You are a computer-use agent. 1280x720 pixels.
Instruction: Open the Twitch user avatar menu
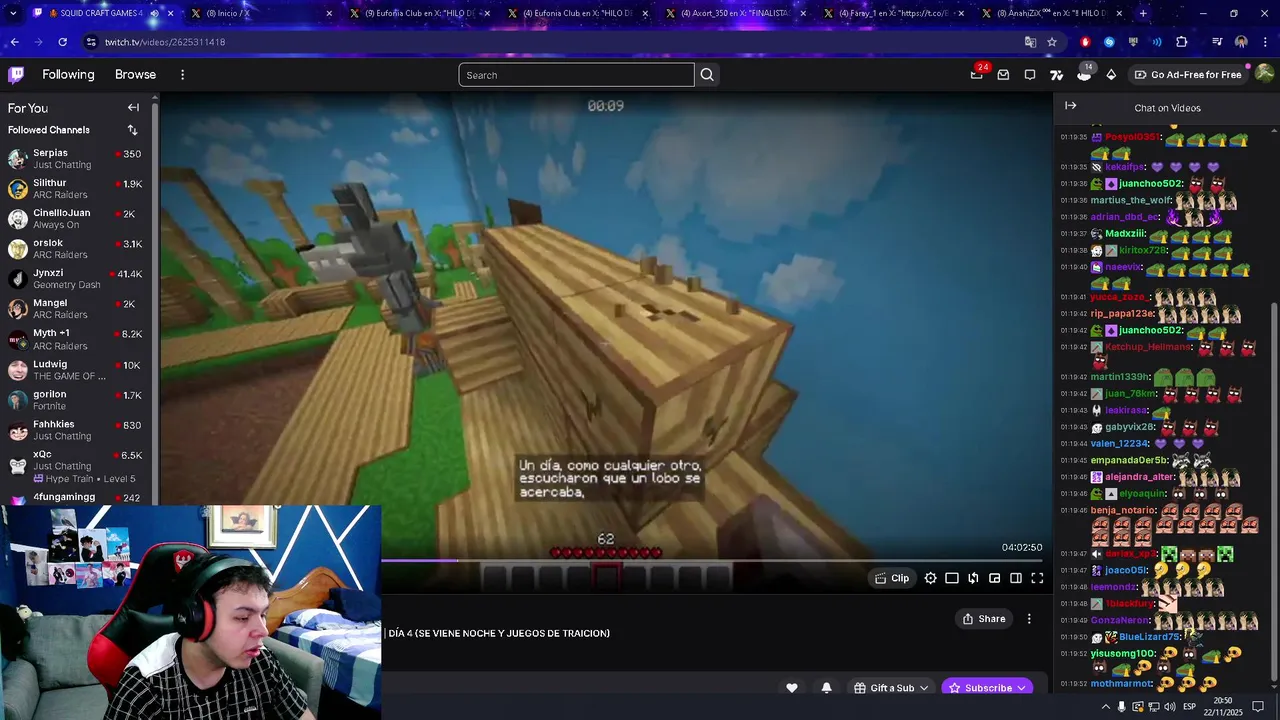click(1264, 74)
